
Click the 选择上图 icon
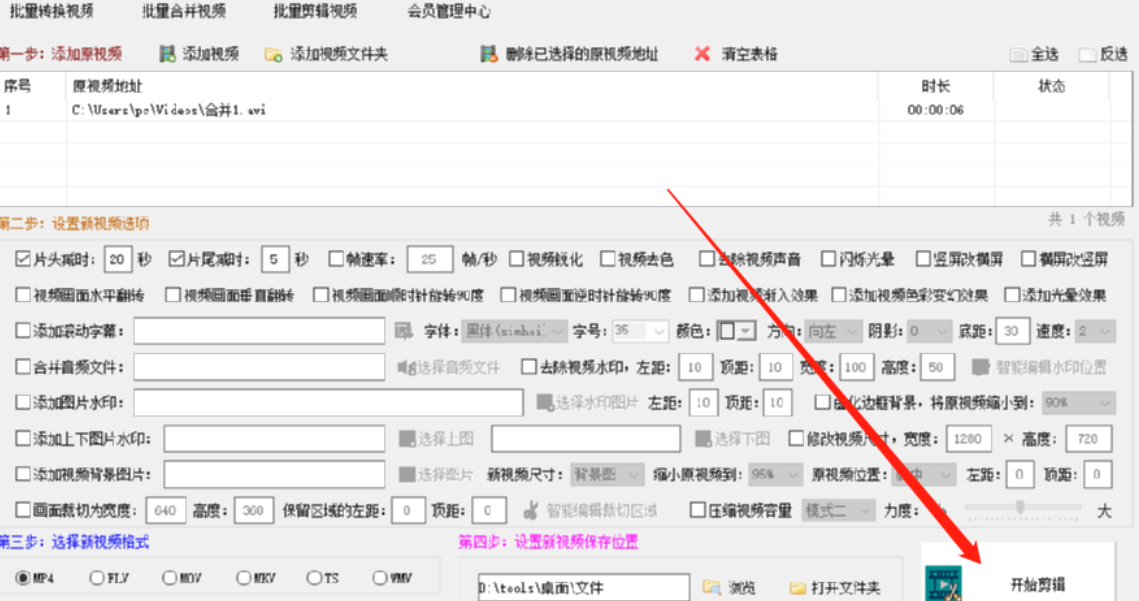(x=407, y=438)
